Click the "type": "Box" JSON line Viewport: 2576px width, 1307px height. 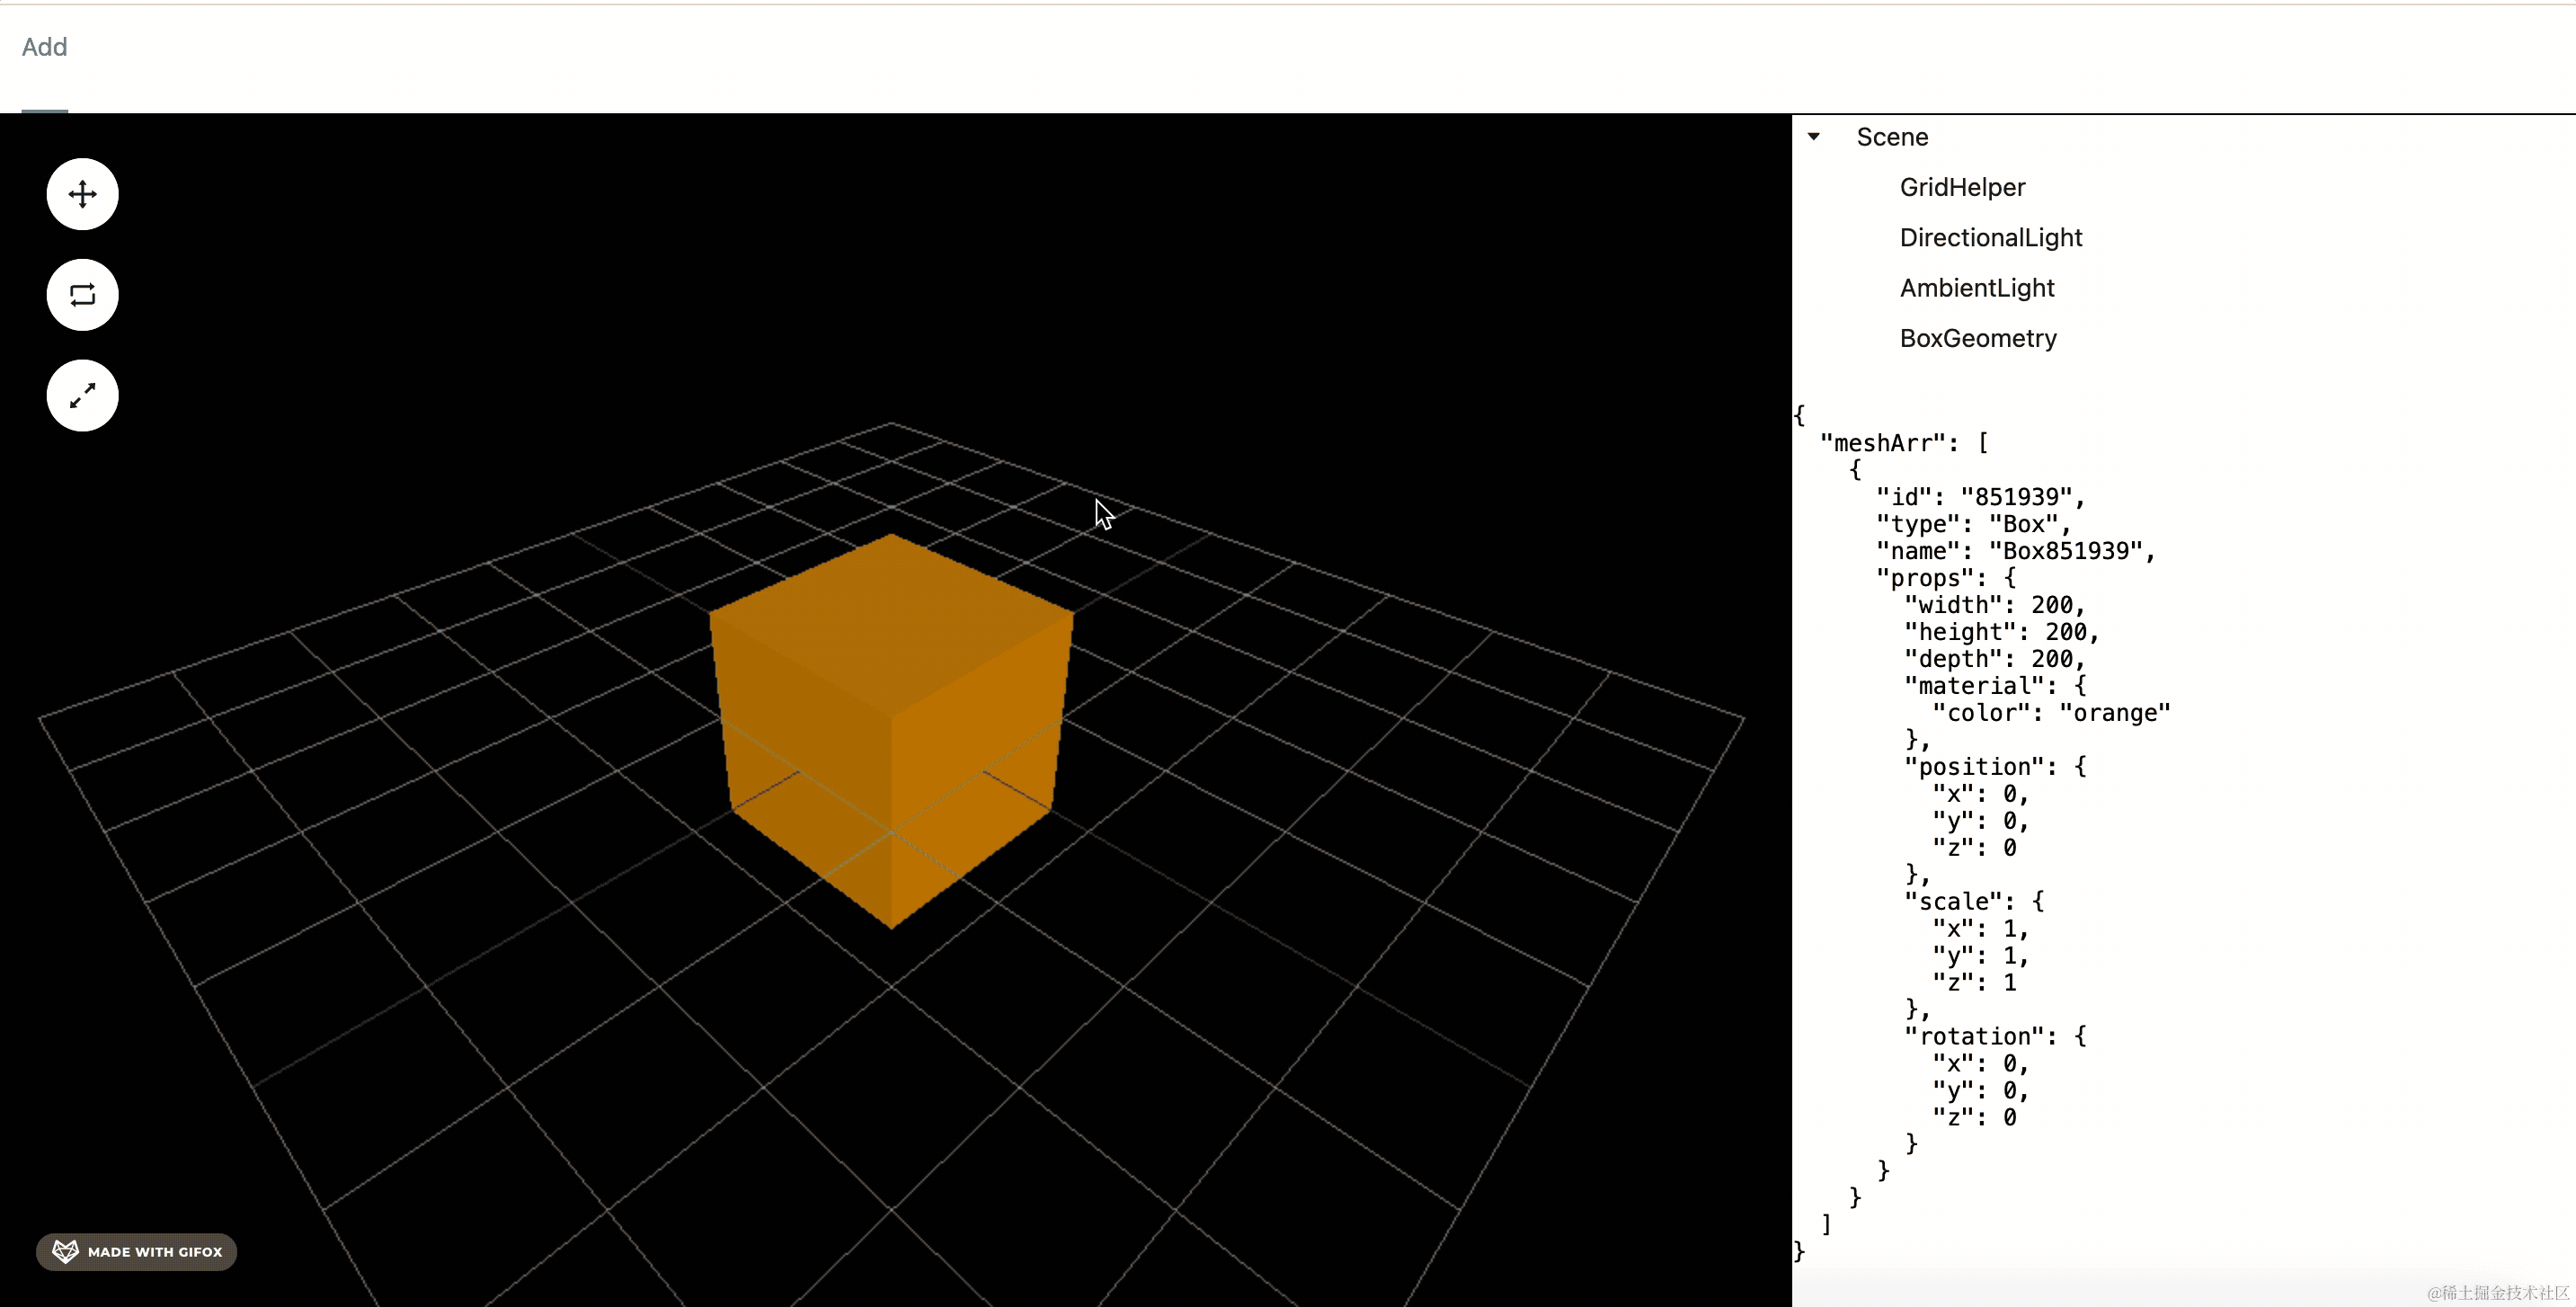1973,524
